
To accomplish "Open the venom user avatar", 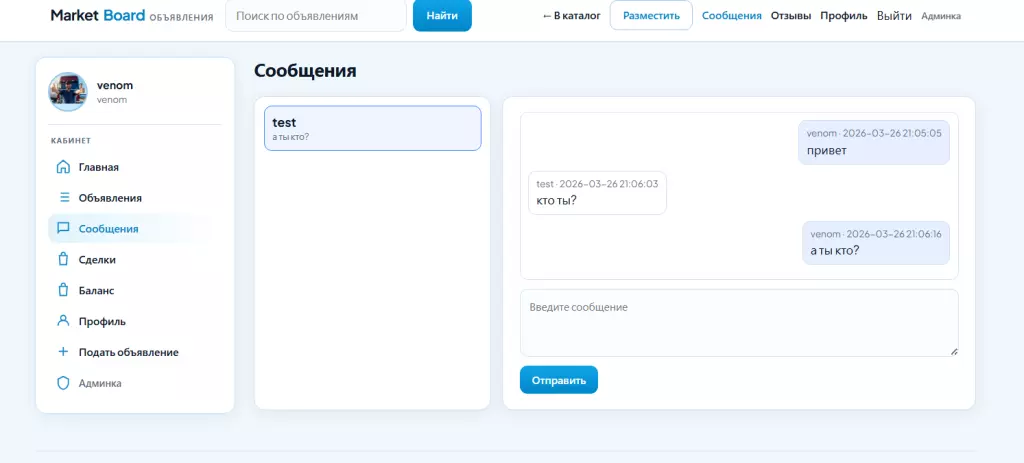I will click(68, 92).
